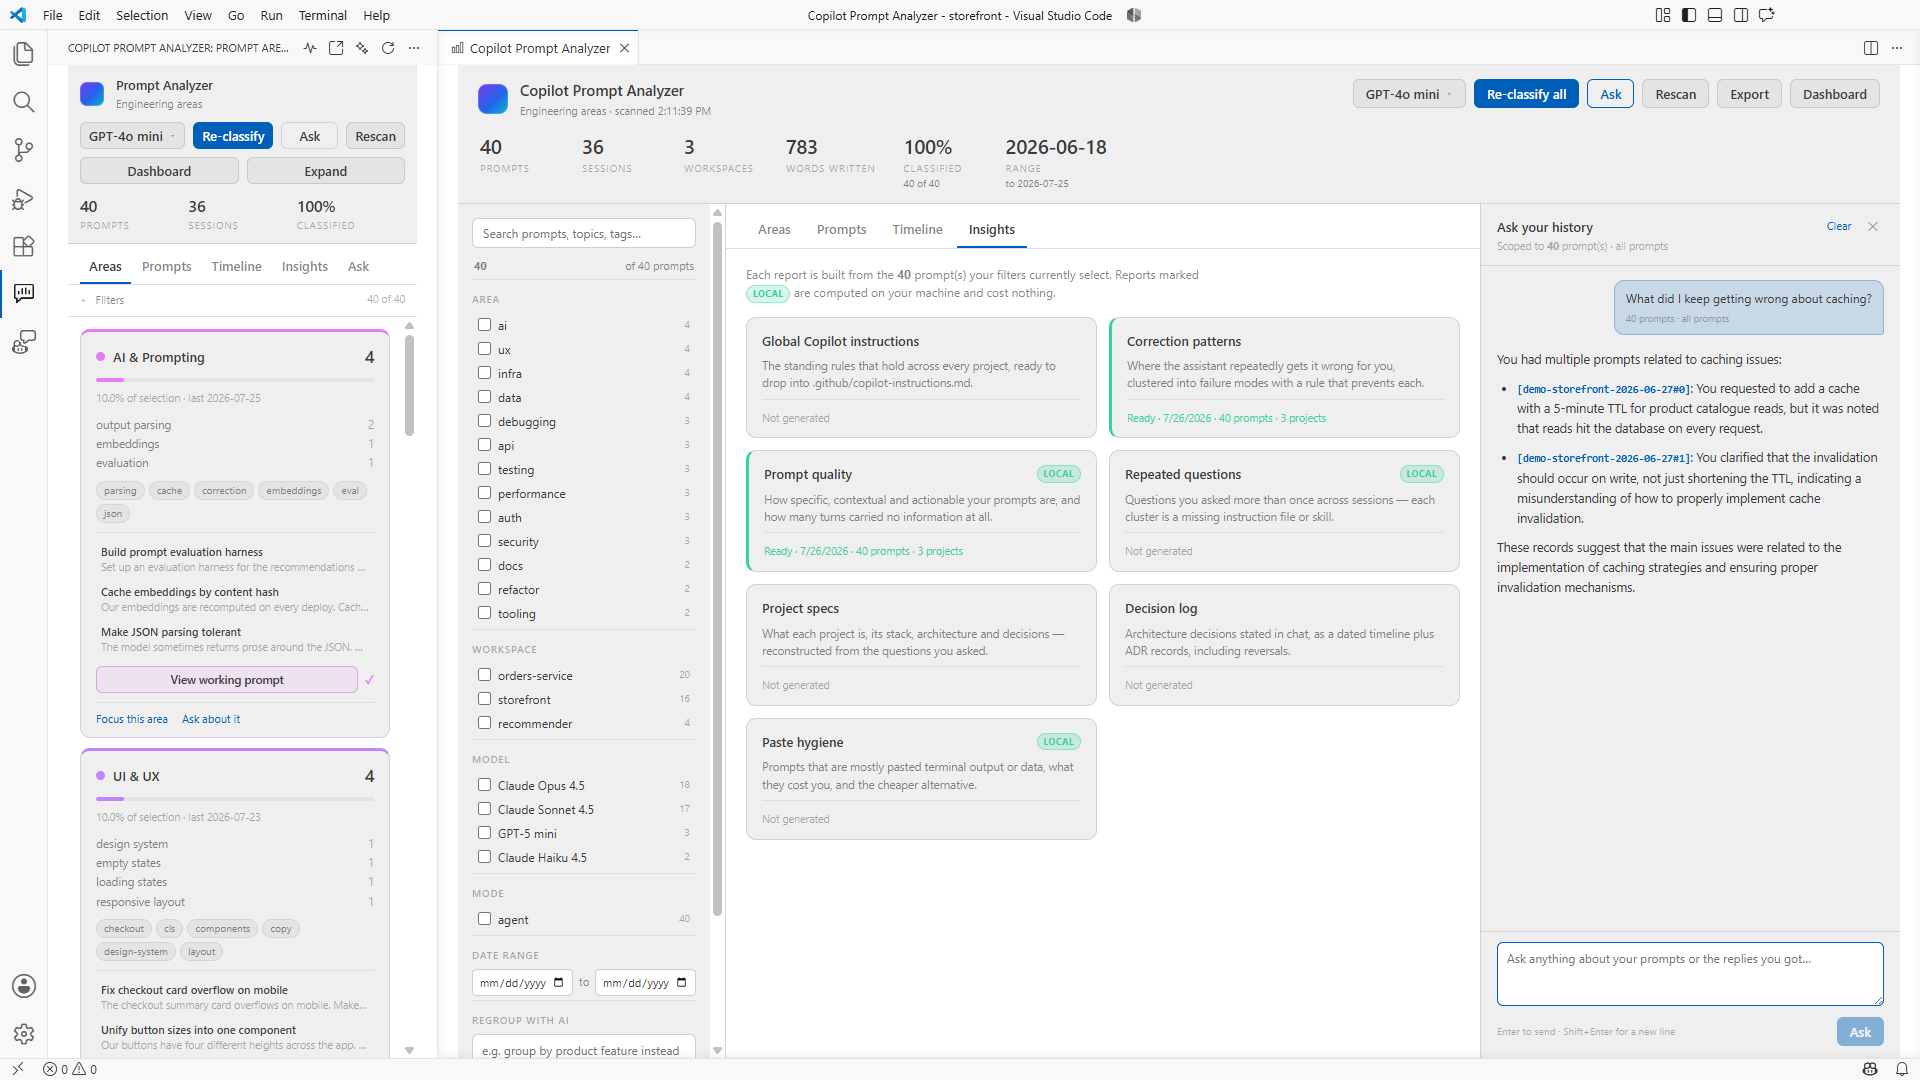
Task: Click the Split Editor Right icon
Action: click(1871, 48)
